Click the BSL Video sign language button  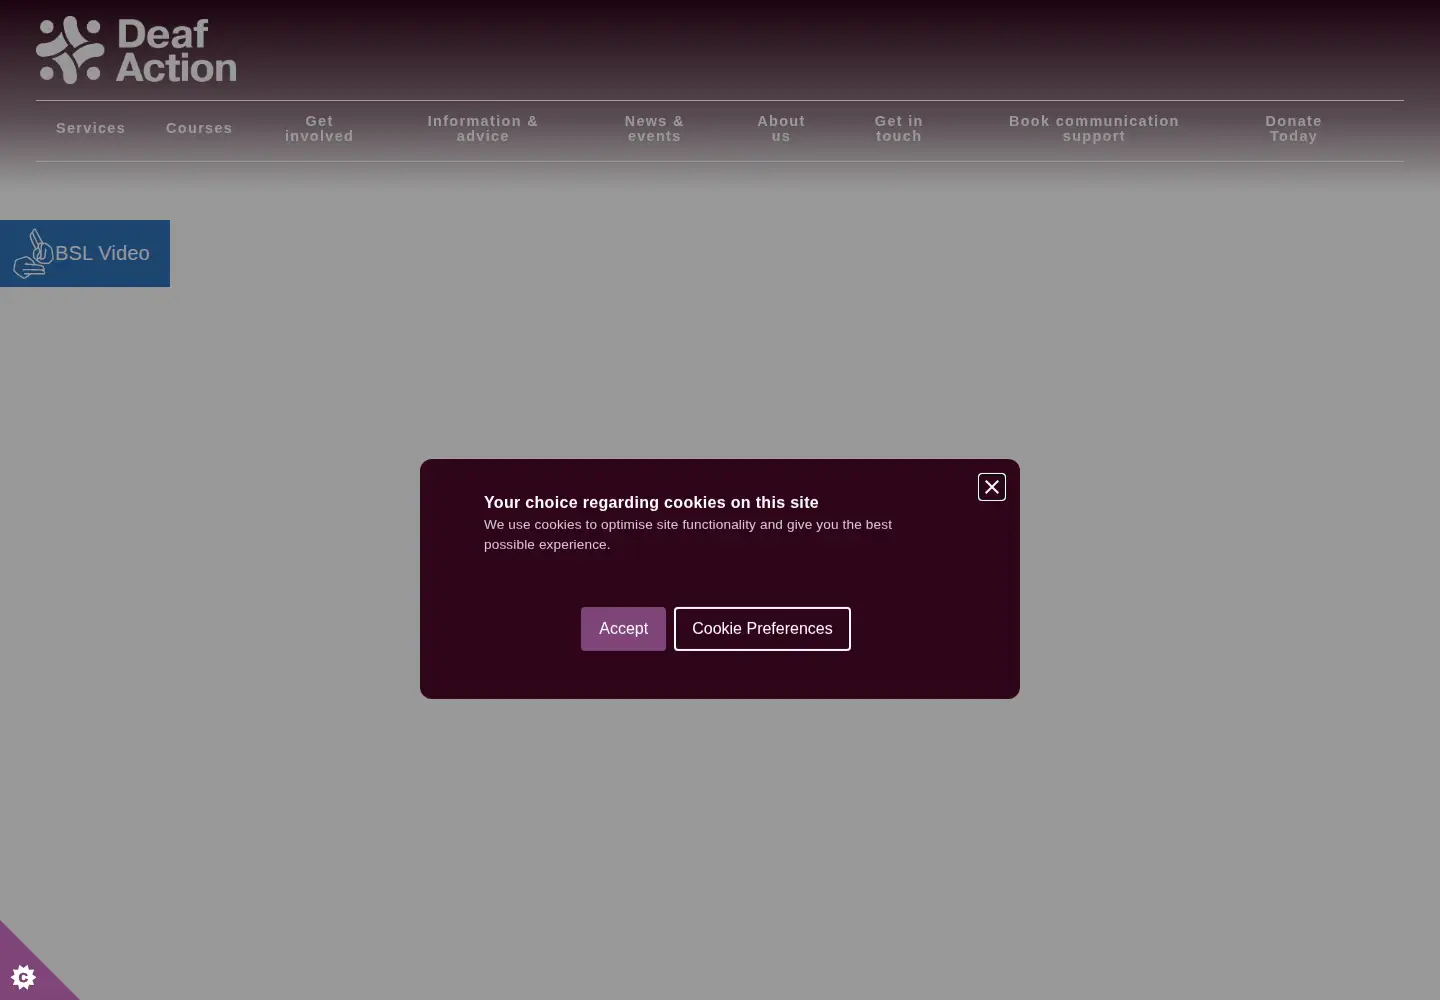pyautogui.click(x=85, y=253)
